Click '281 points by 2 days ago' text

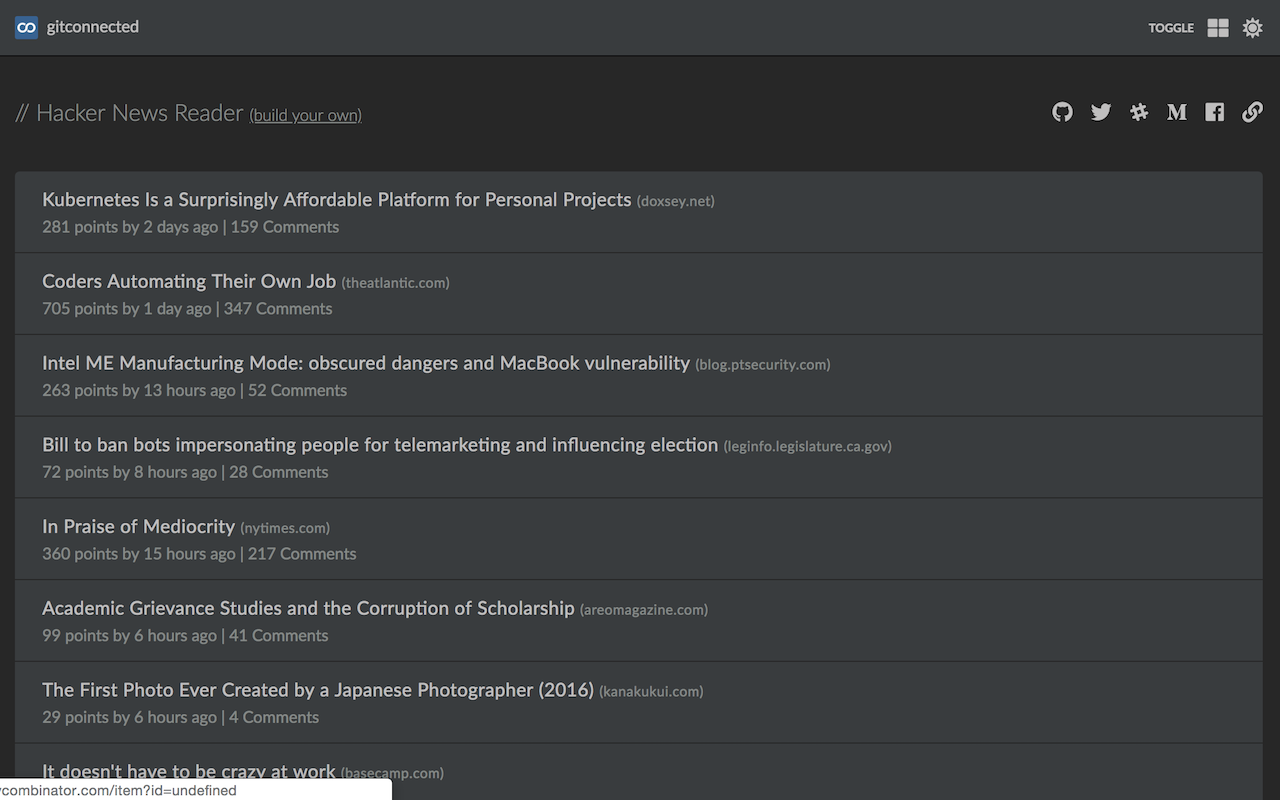(x=130, y=227)
